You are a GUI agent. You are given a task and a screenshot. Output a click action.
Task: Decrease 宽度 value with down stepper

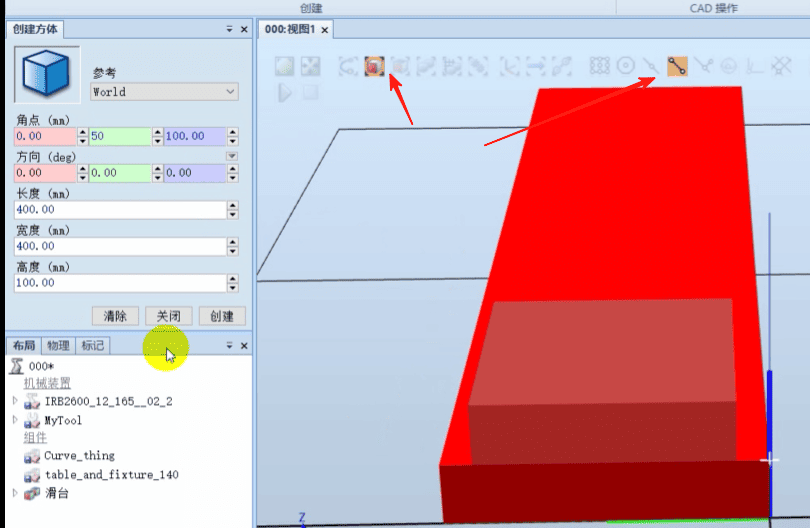pos(232,251)
